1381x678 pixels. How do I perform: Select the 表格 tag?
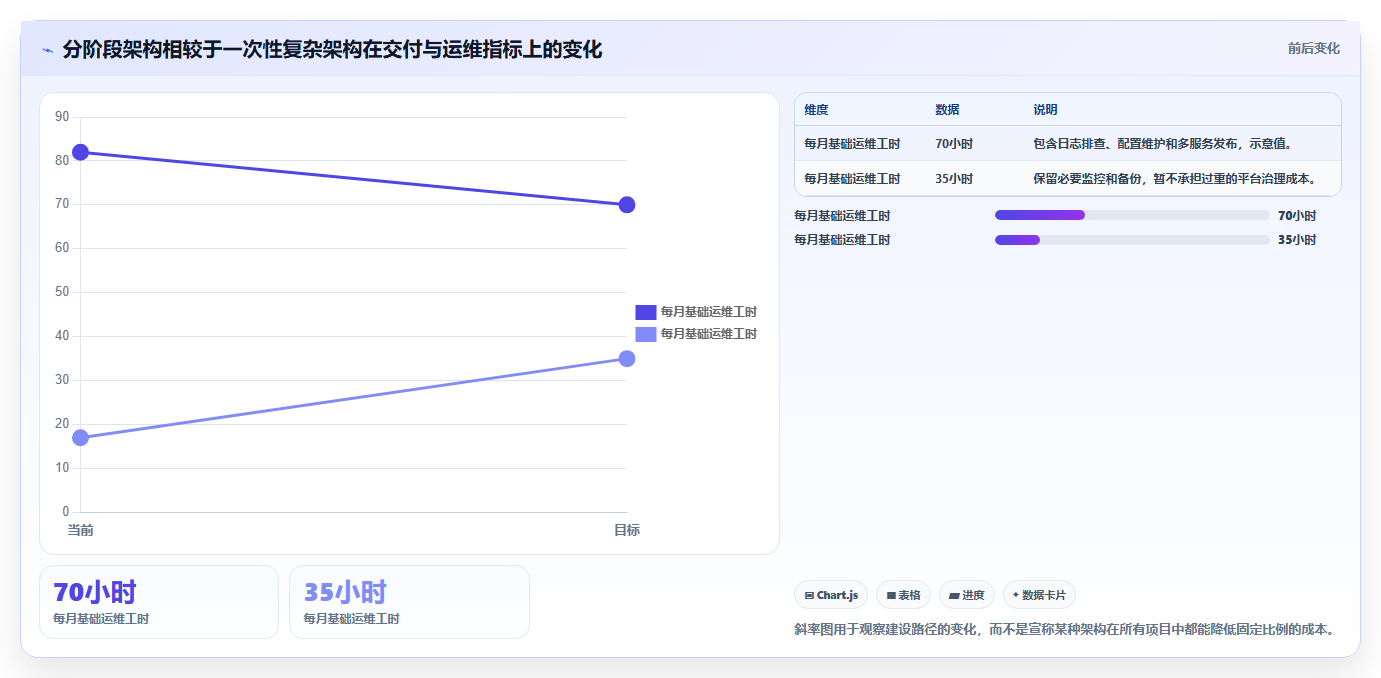903,595
